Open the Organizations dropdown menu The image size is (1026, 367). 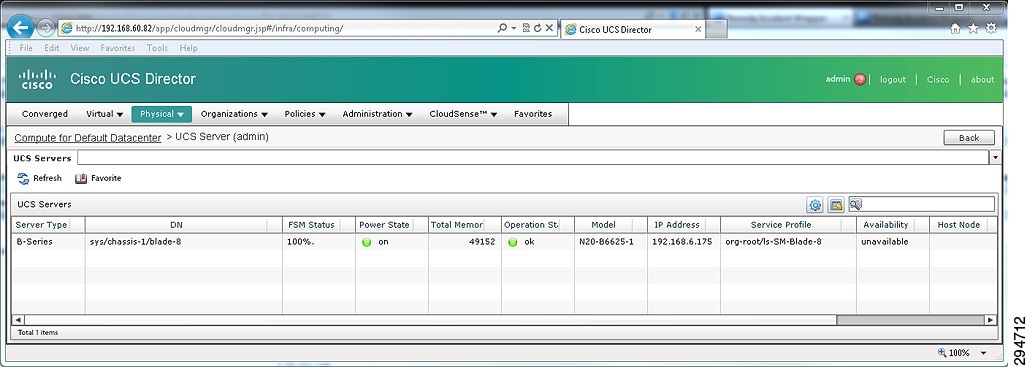(x=234, y=114)
